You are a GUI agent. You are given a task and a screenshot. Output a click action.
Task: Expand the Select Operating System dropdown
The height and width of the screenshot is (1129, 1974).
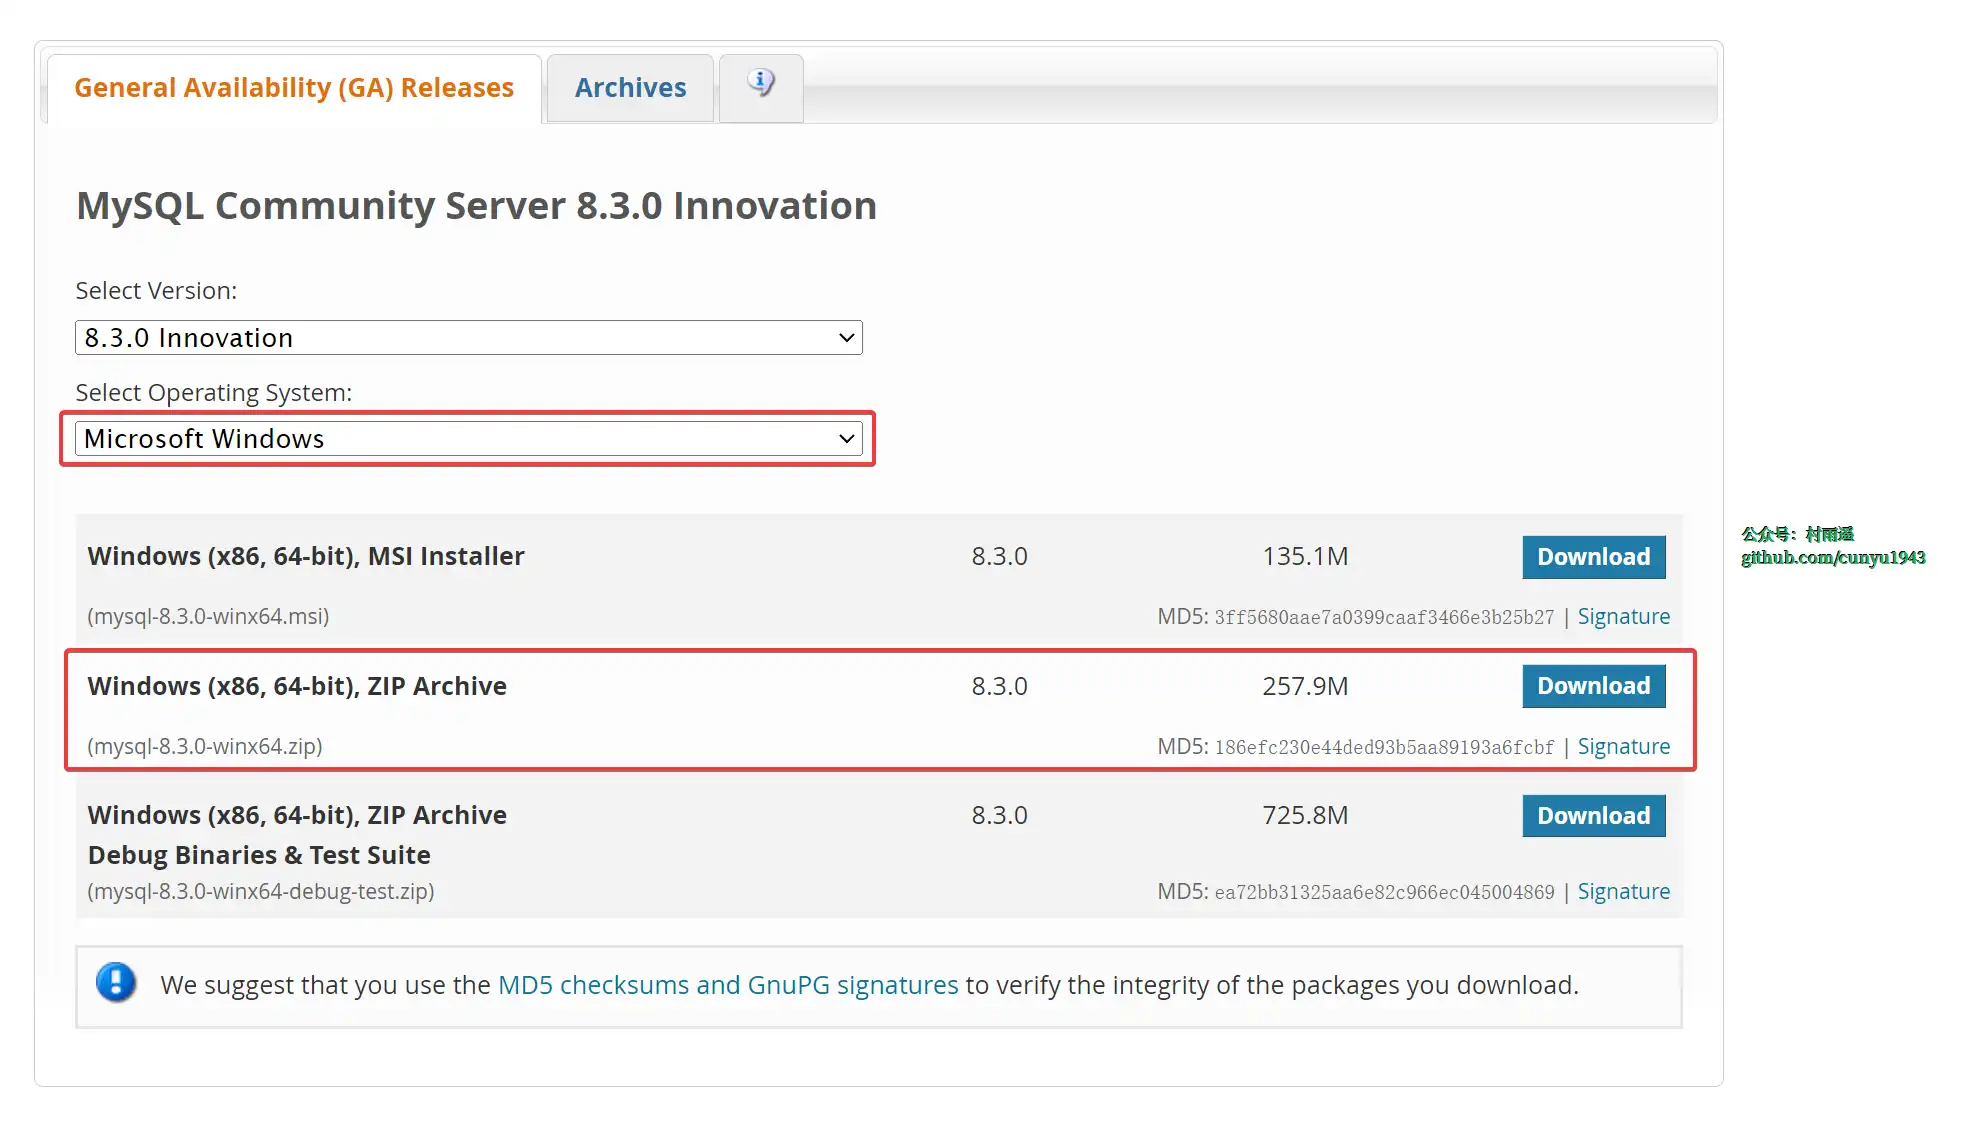[468, 439]
